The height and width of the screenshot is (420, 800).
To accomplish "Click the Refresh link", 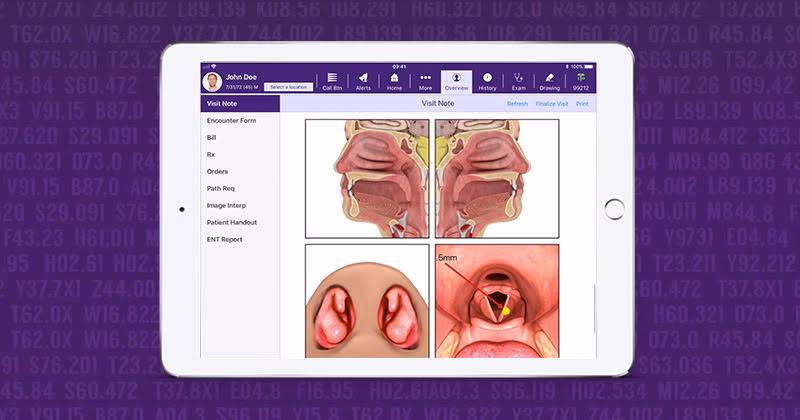I will pyautogui.click(x=517, y=104).
